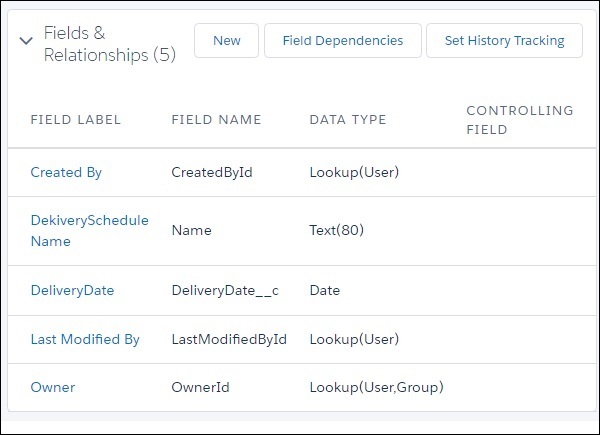Open the DeliveryDate field link

[x=72, y=291]
